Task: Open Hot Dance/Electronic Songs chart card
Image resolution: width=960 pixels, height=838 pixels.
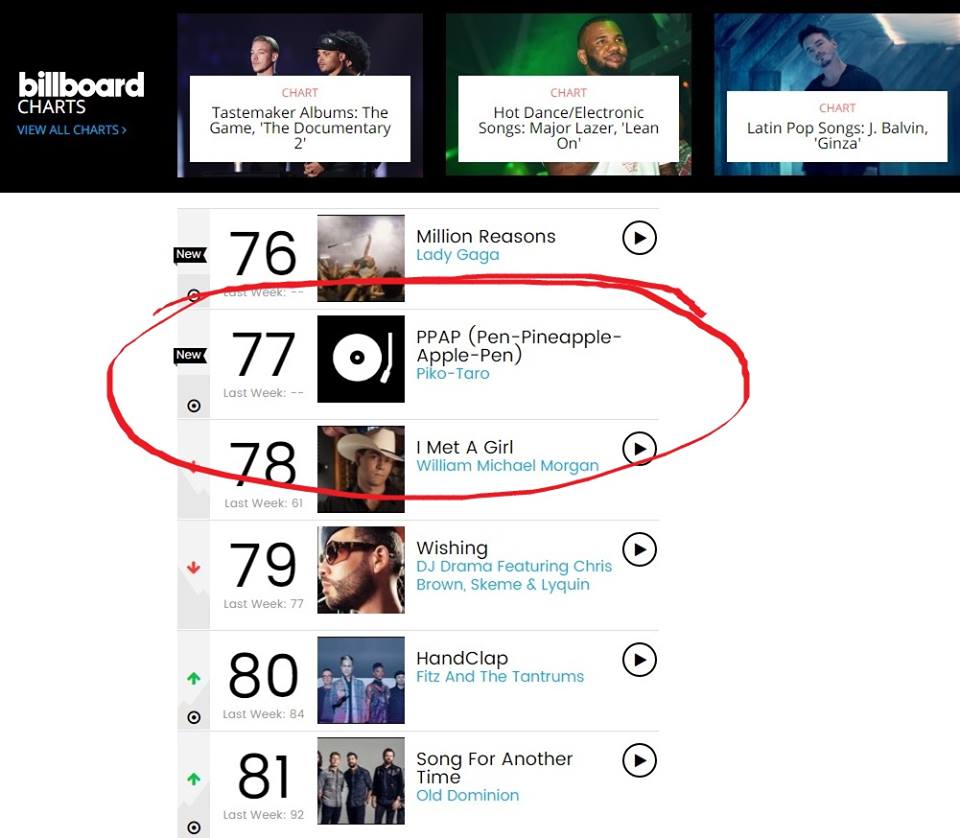Action: click(568, 95)
